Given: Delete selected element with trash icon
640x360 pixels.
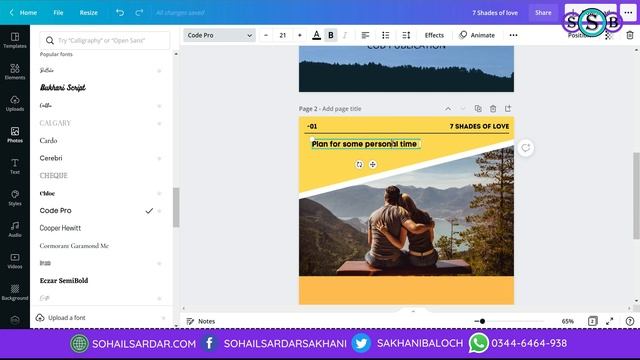Looking at the screenshot, I should pos(630,36).
